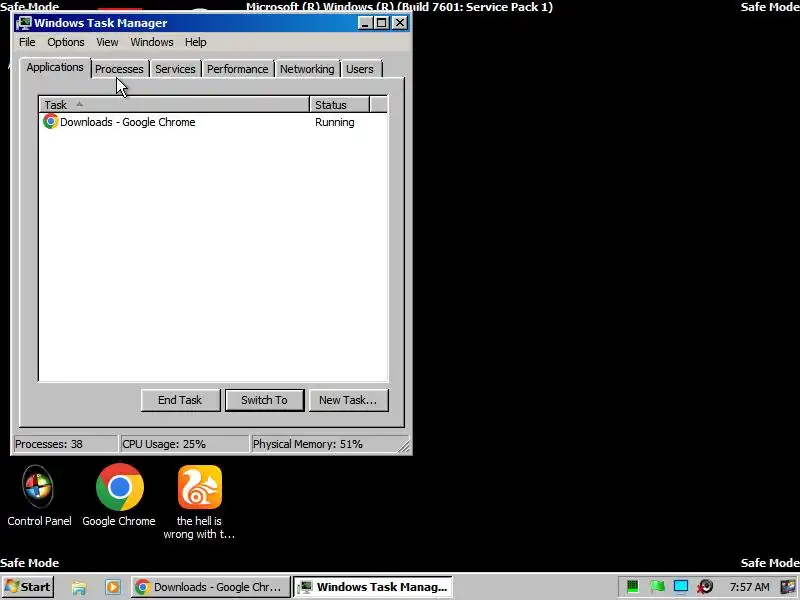Click the Running status cell

334,122
